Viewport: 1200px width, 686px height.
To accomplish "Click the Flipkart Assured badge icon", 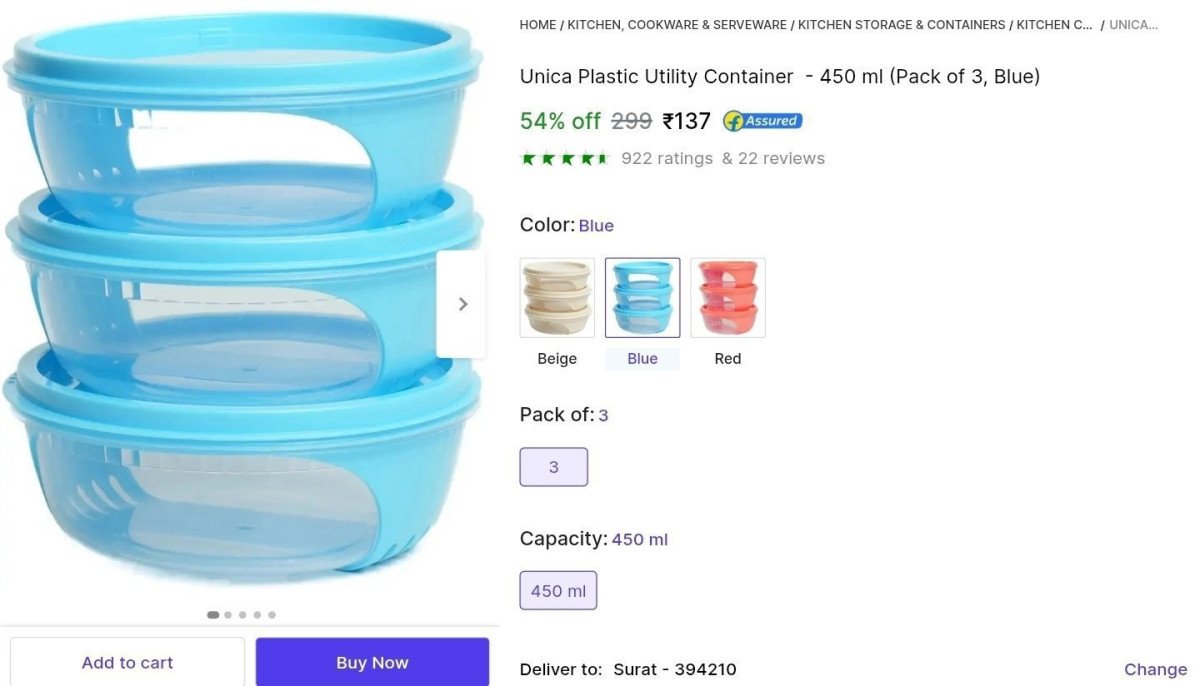I will pos(762,121).
